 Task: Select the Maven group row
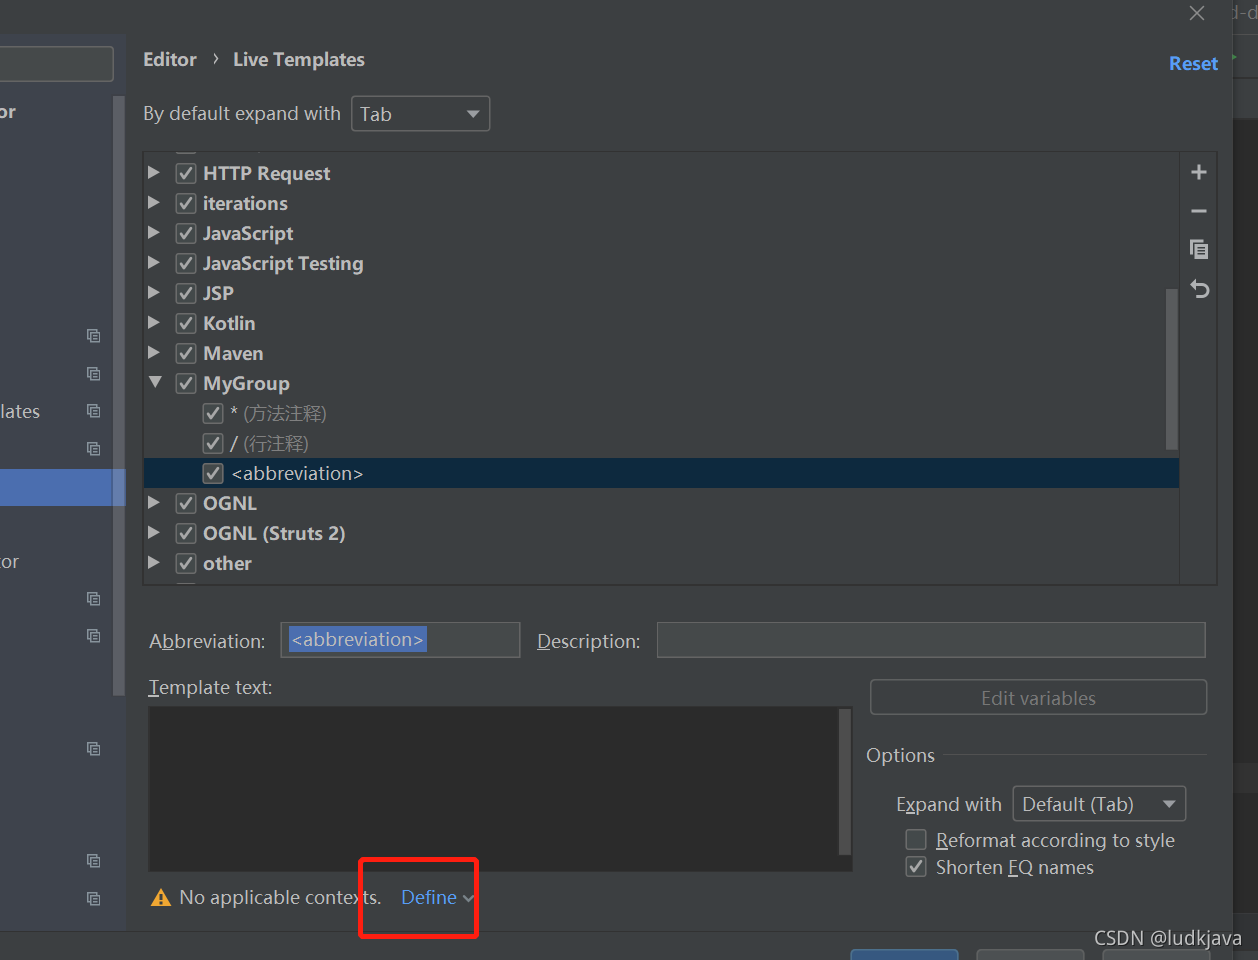pos(661,353)
